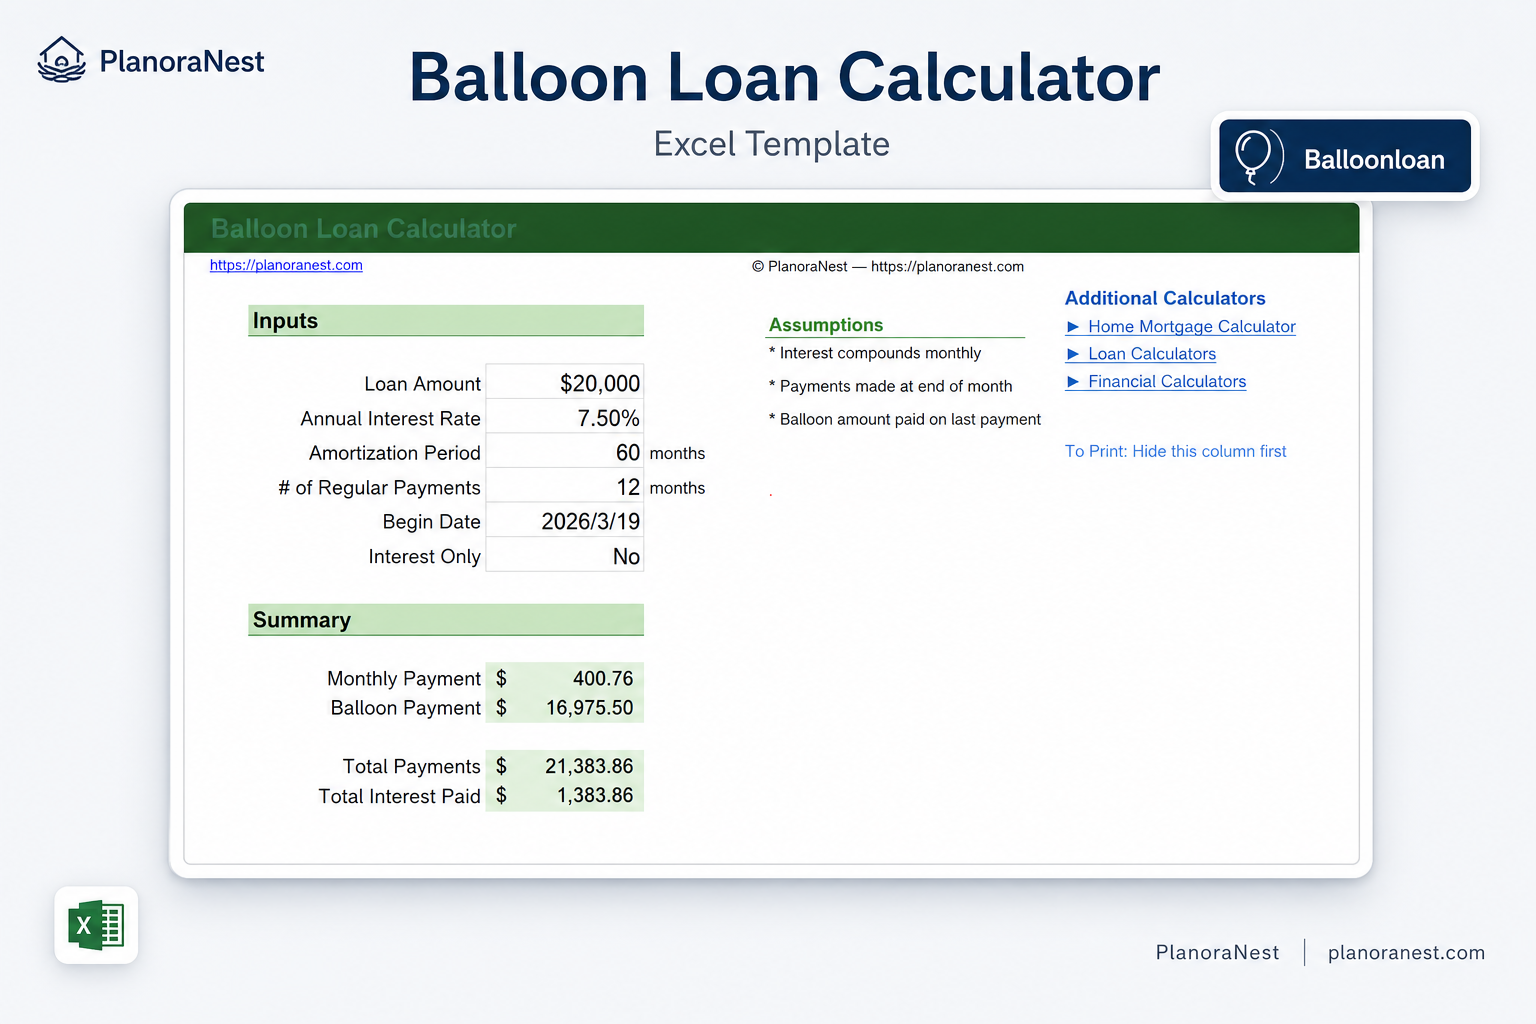Click the Balloonloan badge label
This screenshot has height=1024, width=1536.
tap(1374, 160)
